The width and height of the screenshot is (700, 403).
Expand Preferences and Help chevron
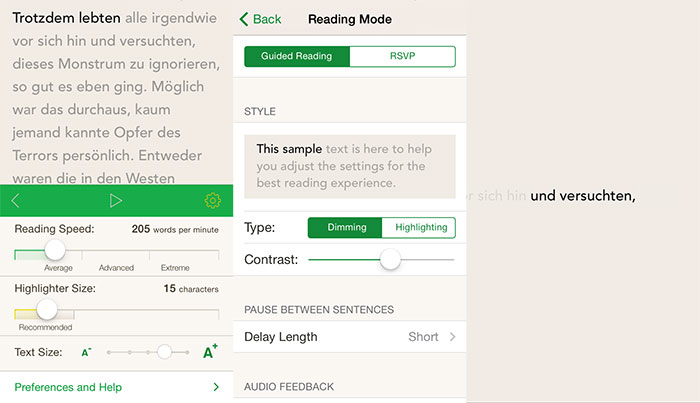point(216,387)
